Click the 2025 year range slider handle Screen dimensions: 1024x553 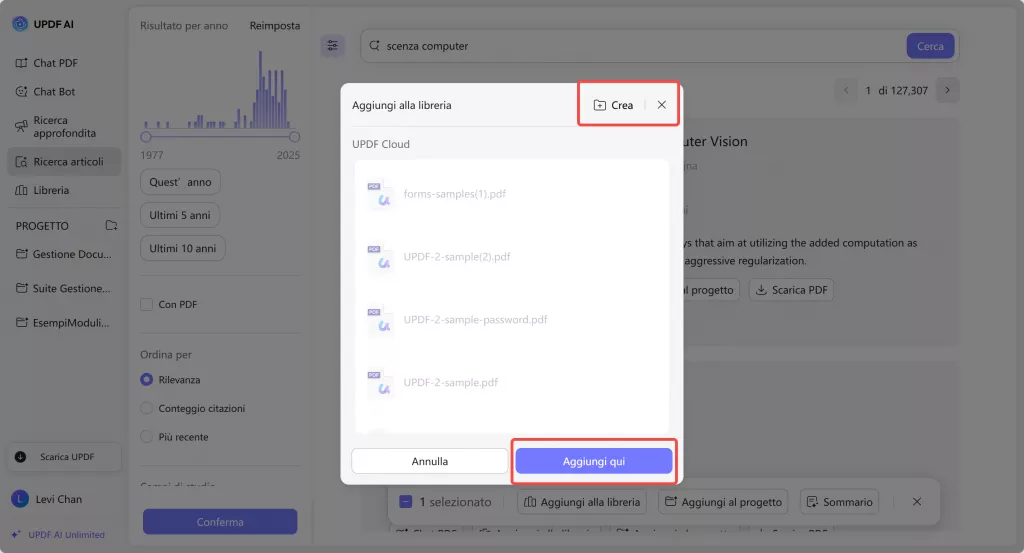pos(294,136)
